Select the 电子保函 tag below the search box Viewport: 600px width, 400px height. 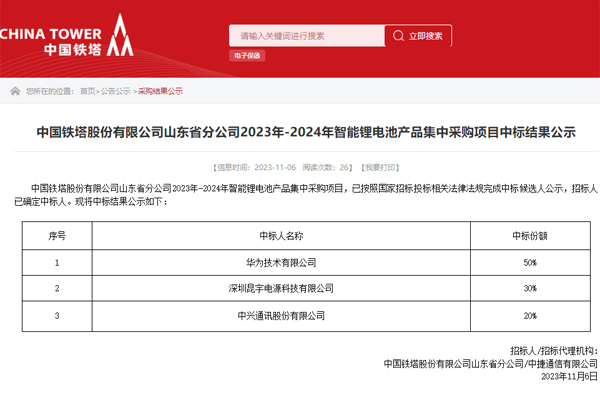point(247,56)
